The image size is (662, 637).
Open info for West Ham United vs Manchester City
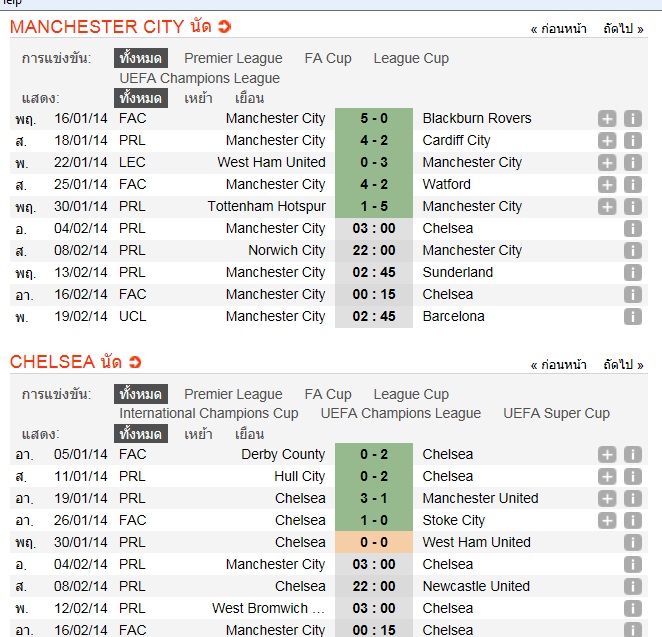tap(632, 163)
